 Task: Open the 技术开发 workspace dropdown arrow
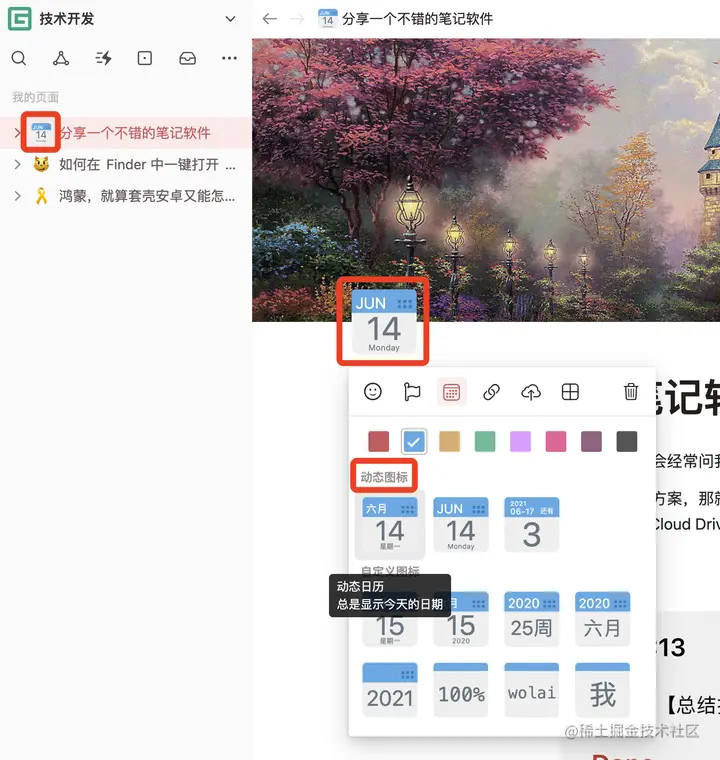point(230,19)
